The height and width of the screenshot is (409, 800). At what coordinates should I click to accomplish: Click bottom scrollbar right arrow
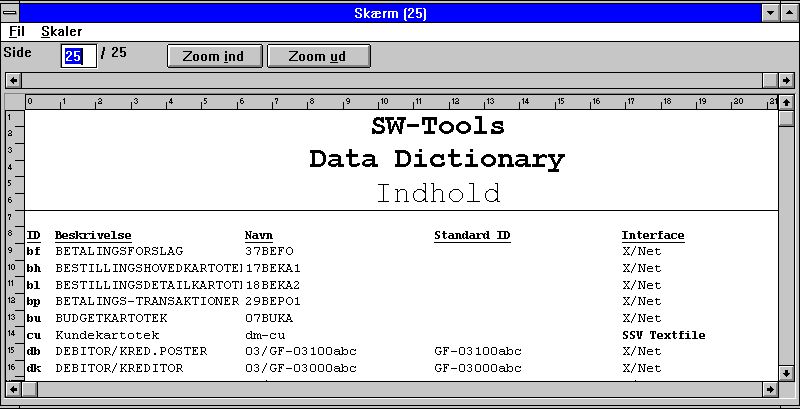(x=770, y=390)
